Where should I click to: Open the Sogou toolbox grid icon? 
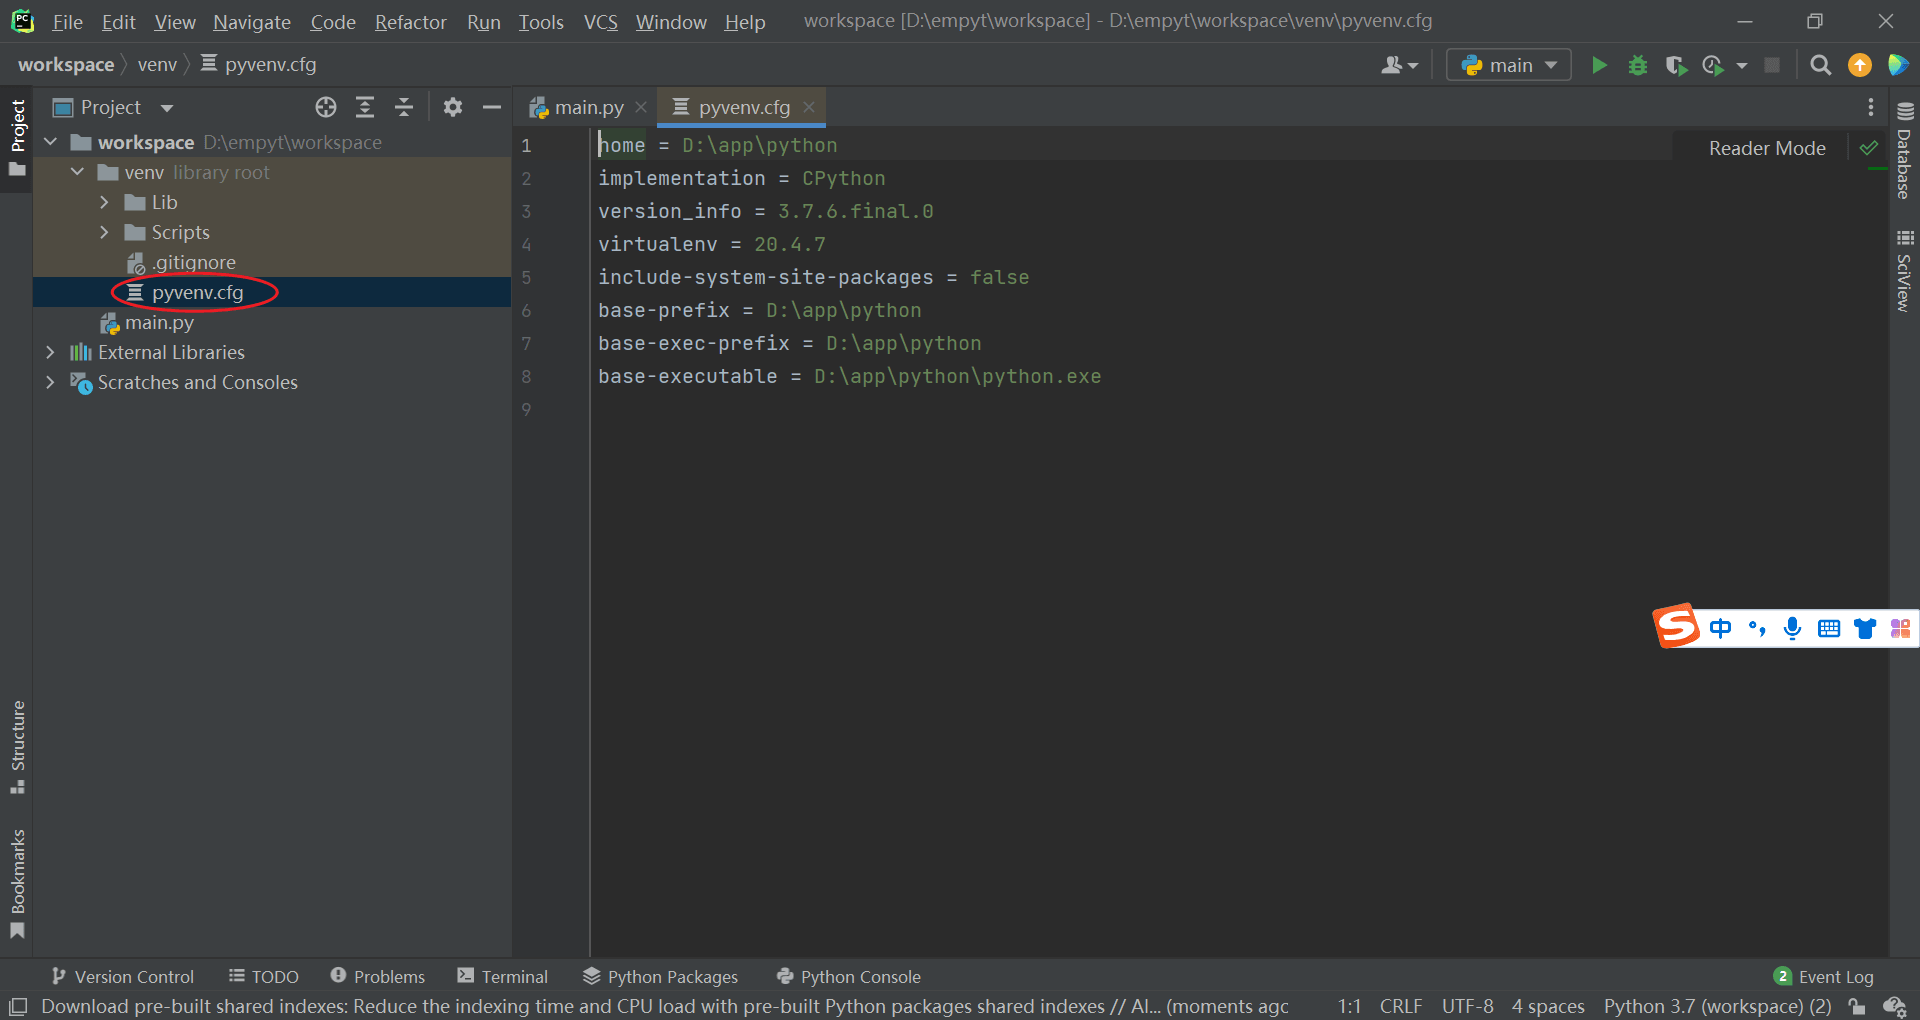tap(1900, 628)
